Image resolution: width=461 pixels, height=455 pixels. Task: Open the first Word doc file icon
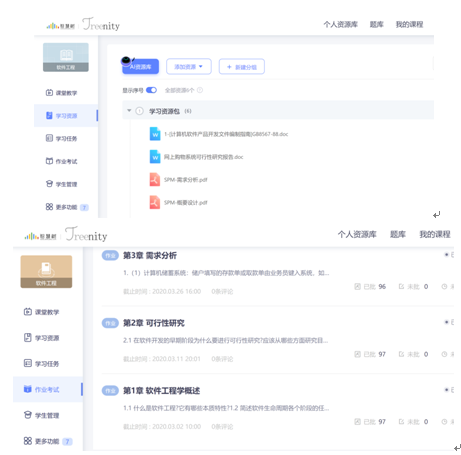coord(155,134)
